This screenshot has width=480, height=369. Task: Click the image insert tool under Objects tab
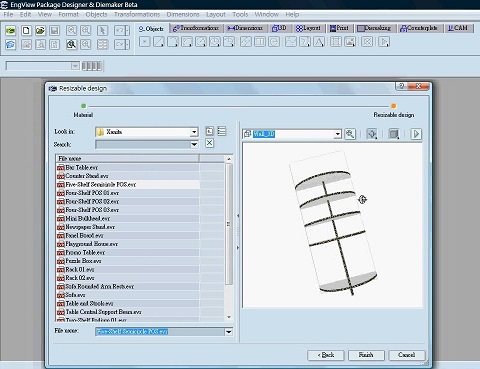(350, 42)
